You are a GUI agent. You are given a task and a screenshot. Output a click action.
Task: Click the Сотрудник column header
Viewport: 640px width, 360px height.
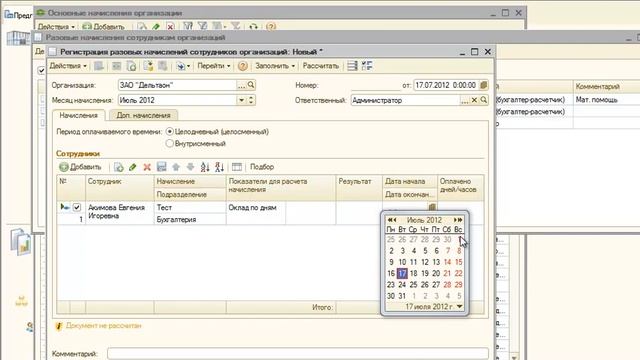[119, 187]
